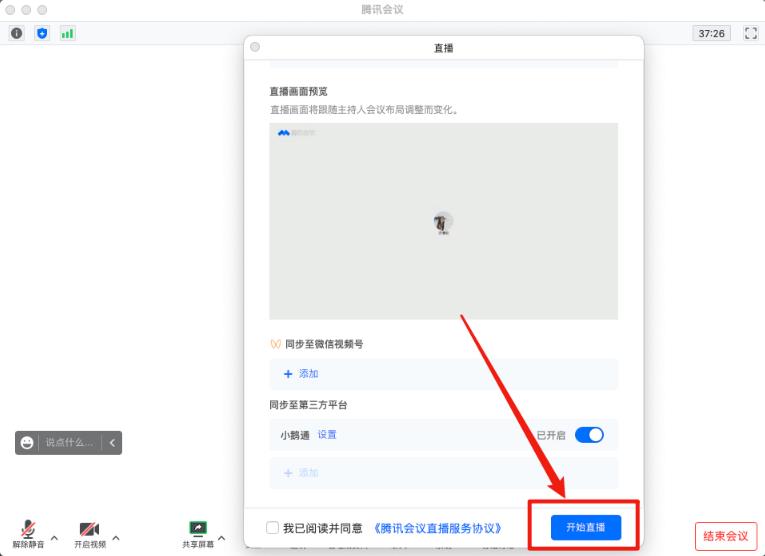Open the blue security shield icon
This screenshot has width=765, height=556.
pos(42,33)
